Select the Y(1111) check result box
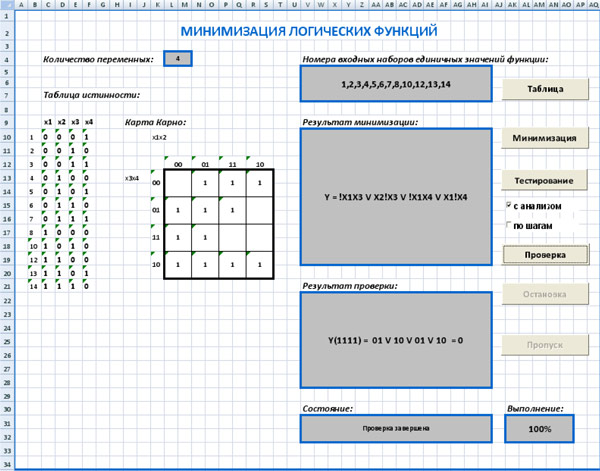The image size is (600, 471). 396,340
